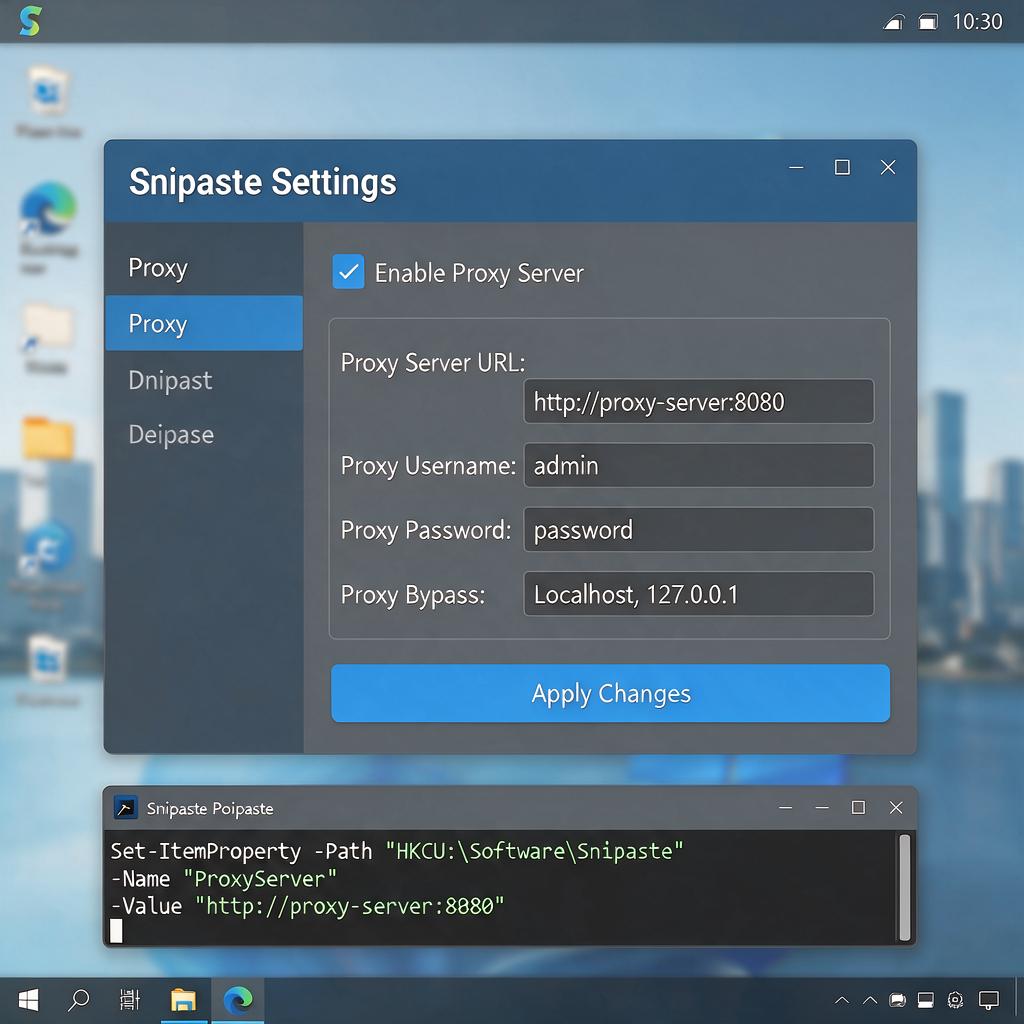Click the Snipaste Settings window title text
This screenshot has height=1024, width=1024.
[x=263, y=182]
